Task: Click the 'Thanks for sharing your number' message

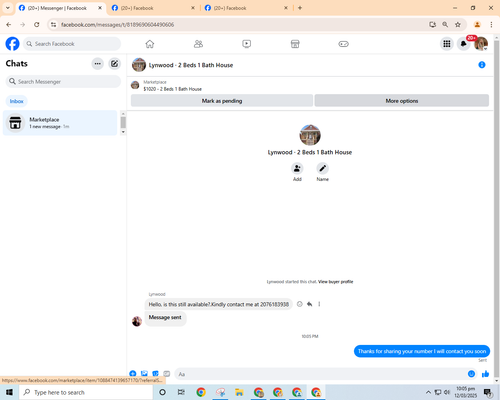Action: (422, 351)
